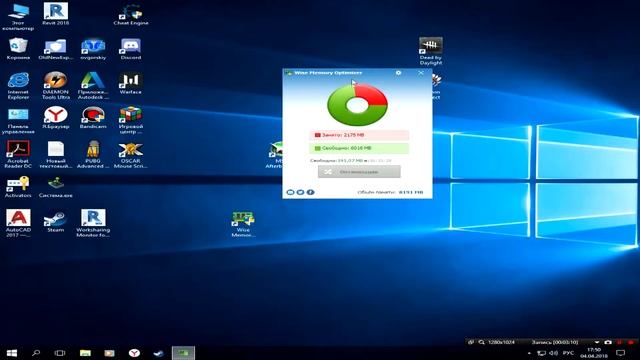Click the 1280x1024 resolution label in recorder
This screenshot has height=360, width=640.
click(x=501, y=342)
